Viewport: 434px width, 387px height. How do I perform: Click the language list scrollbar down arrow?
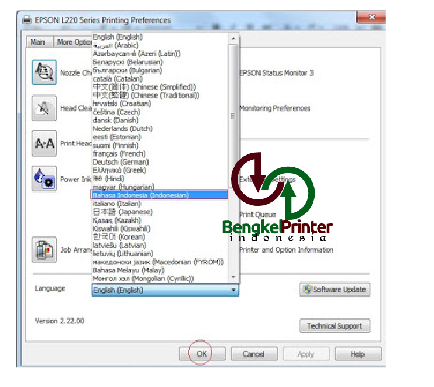click(233, 277)
